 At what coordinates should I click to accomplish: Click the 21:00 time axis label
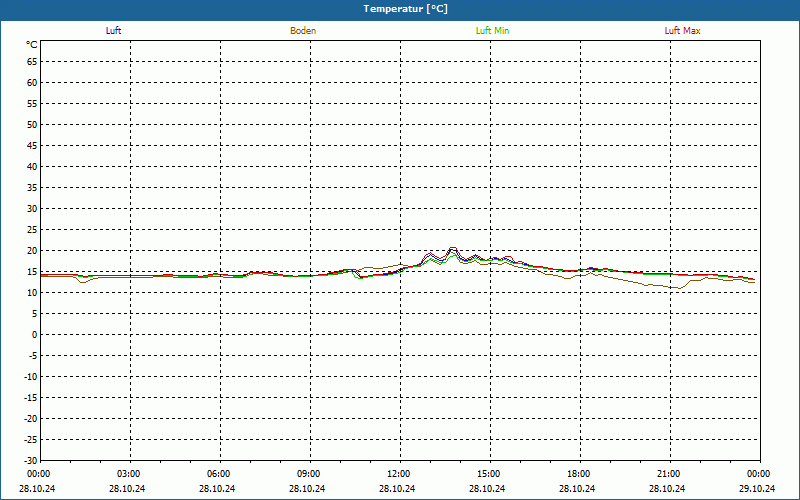(x=668, y=474)
